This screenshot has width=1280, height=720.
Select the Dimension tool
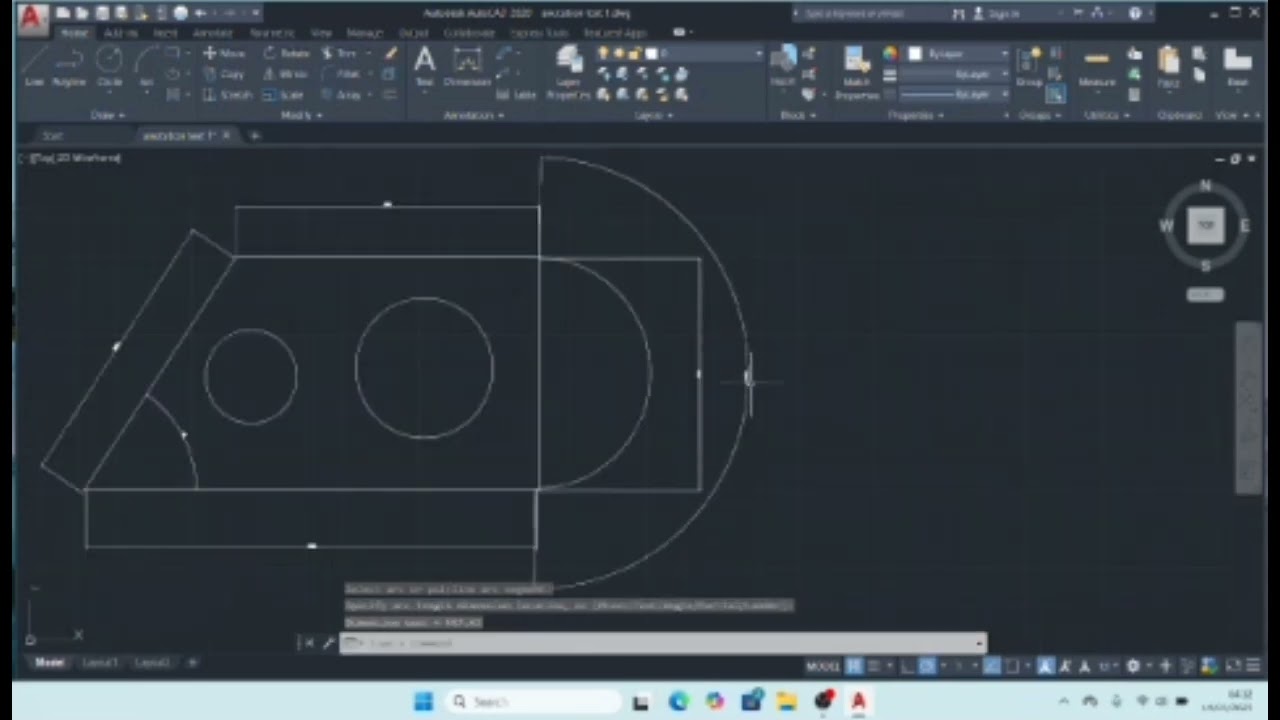coord(467,66)
